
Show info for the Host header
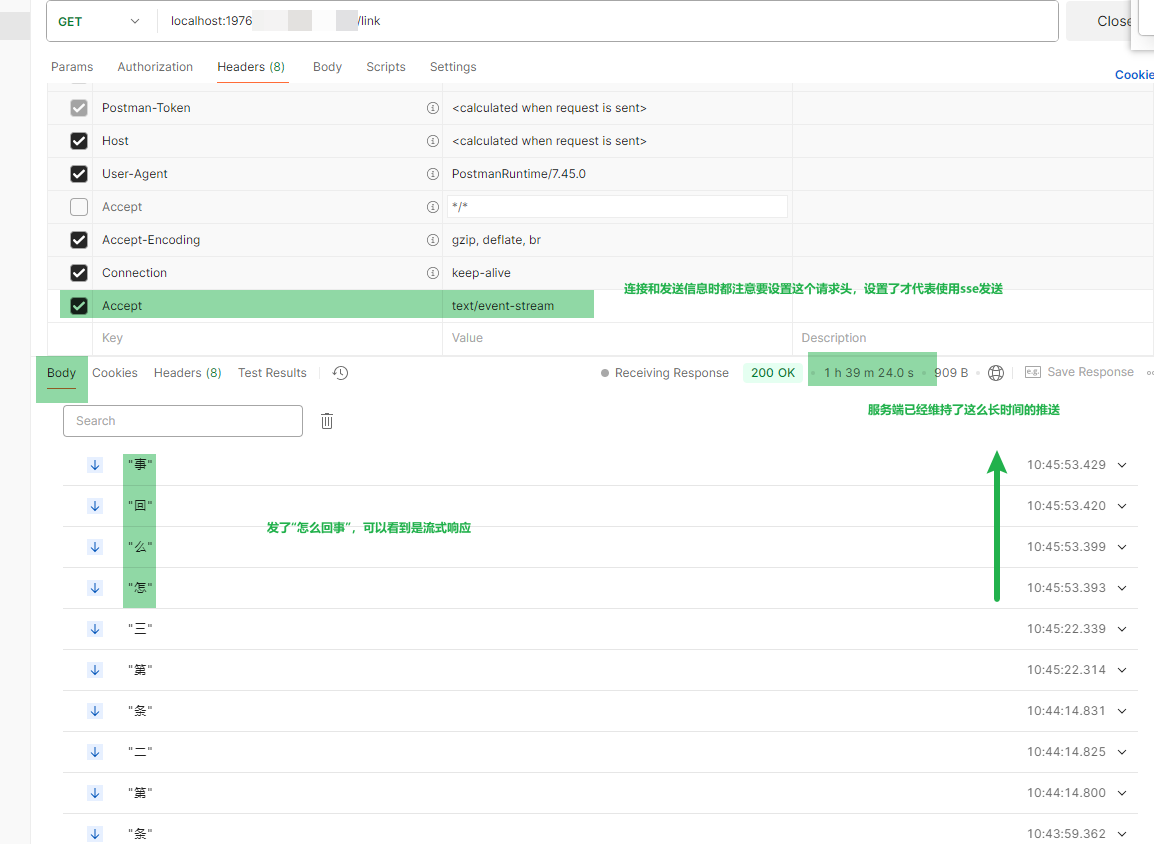[x=433, y=141]
